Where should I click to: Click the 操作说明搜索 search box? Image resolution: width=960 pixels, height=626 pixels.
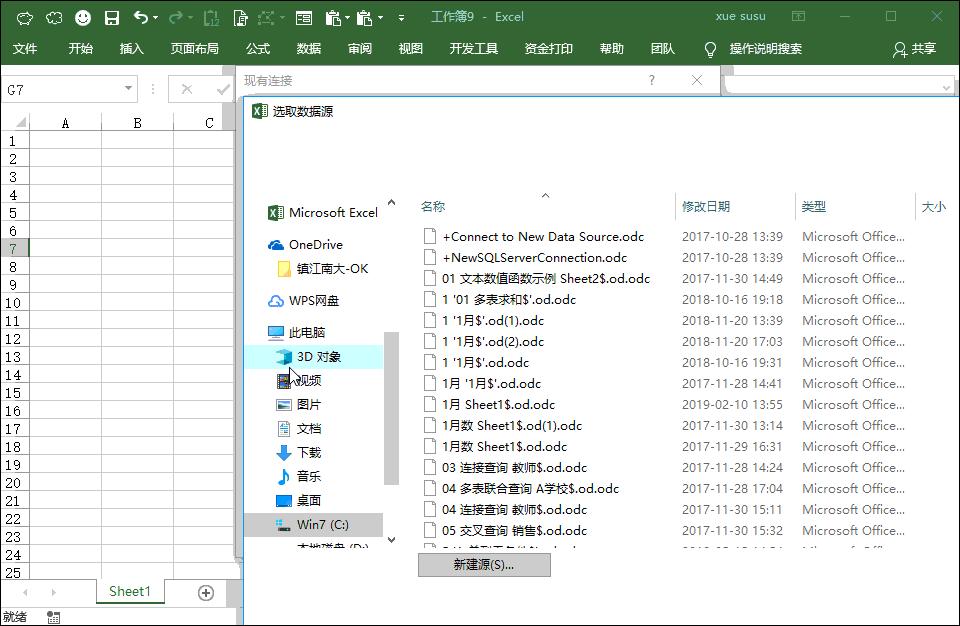[x=765, y=49]
